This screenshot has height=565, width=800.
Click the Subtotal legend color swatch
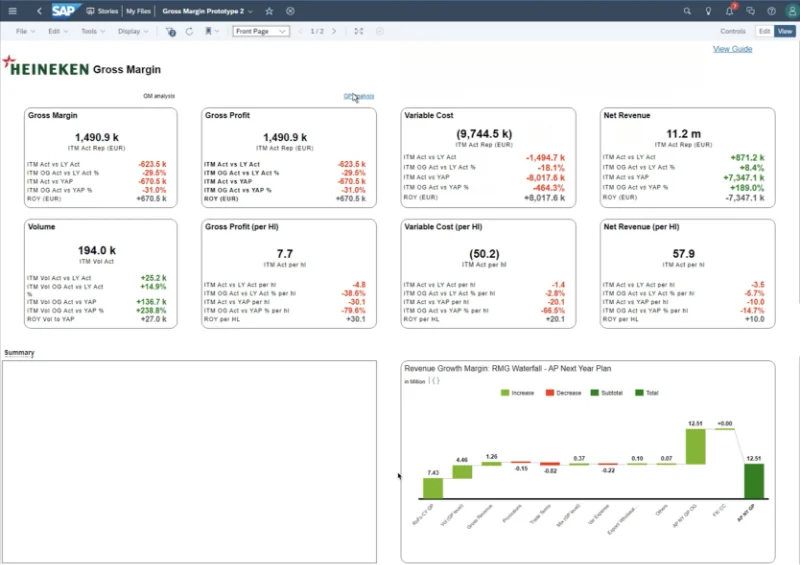(594, 392)
